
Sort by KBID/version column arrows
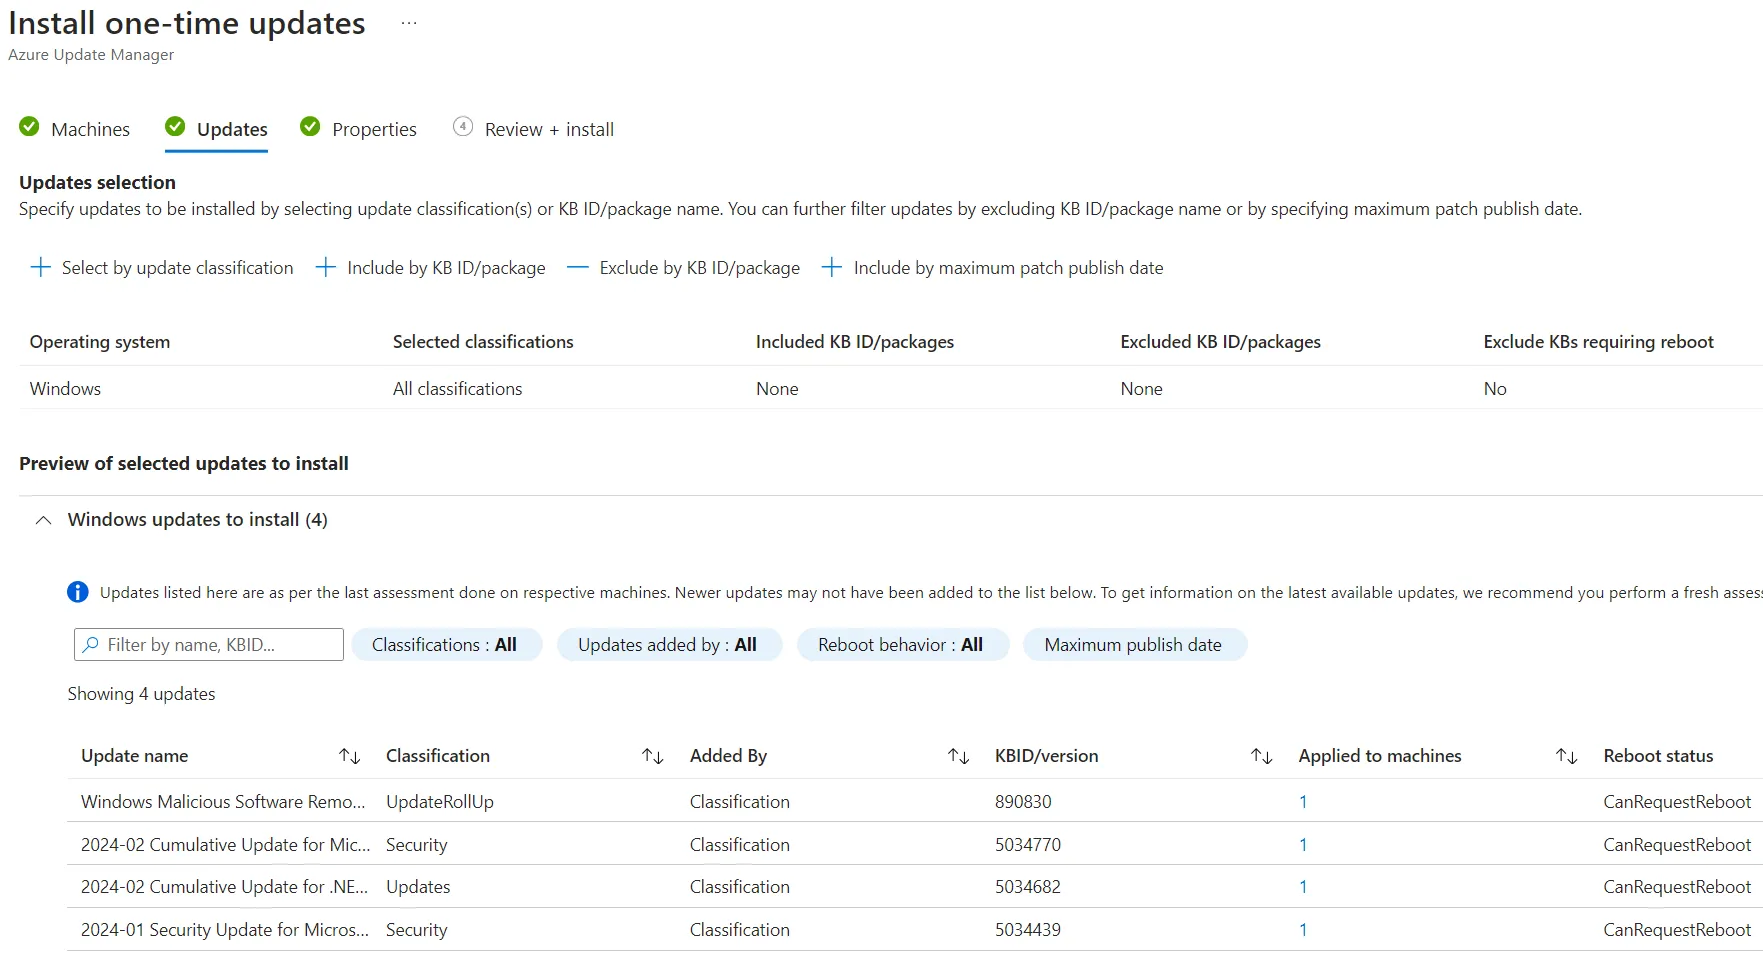coord(1262,756)
